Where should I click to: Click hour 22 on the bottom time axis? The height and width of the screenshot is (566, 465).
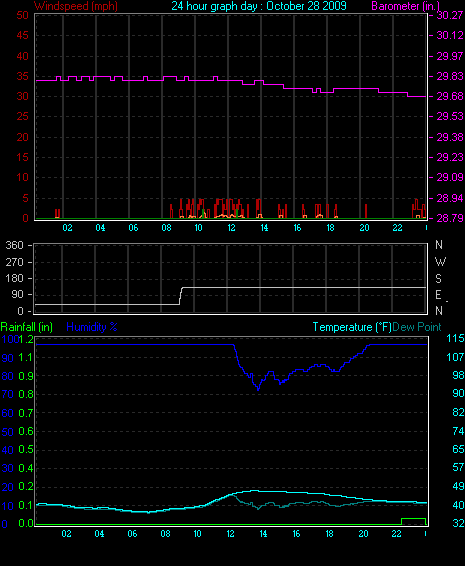coord(396,534)
